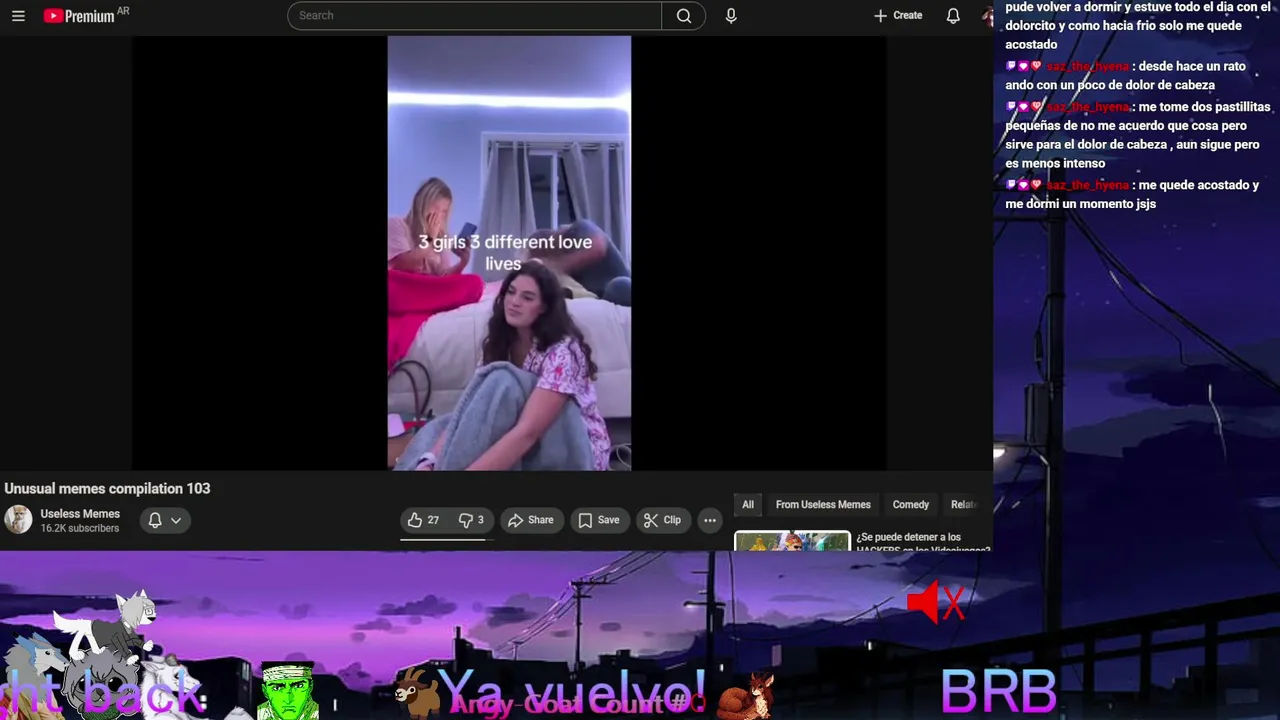Viewport: 1280px width, 720px height.
Task: Focus the YouTube search field
Action: coord(475,16)
